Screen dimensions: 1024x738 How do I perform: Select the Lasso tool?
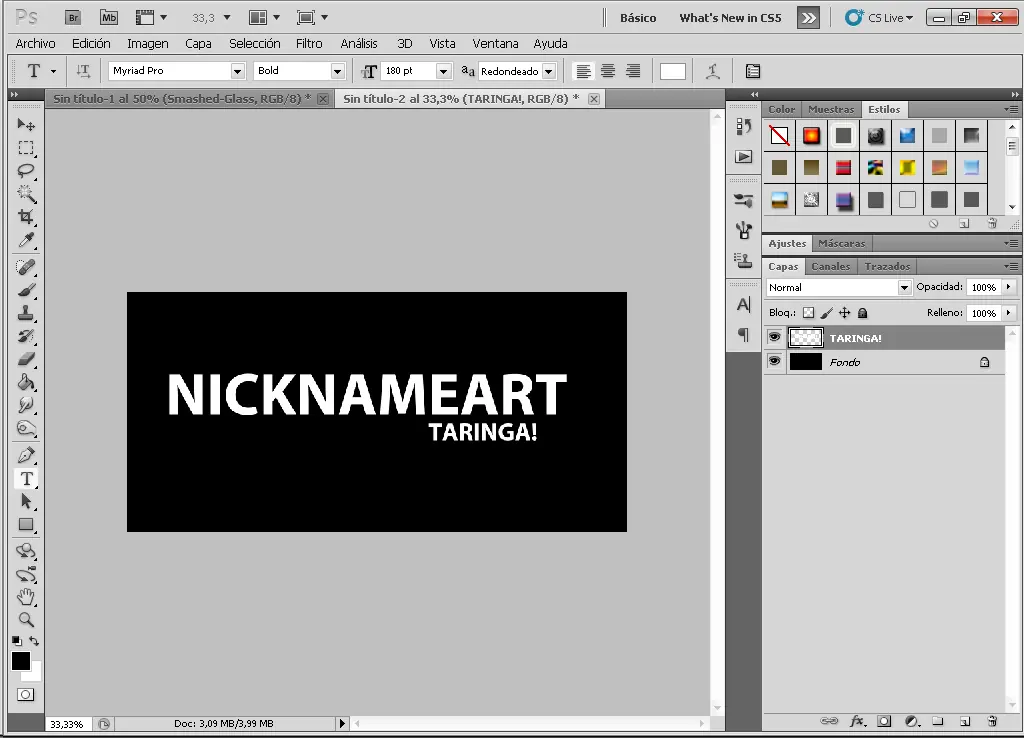tap(26, 171)
